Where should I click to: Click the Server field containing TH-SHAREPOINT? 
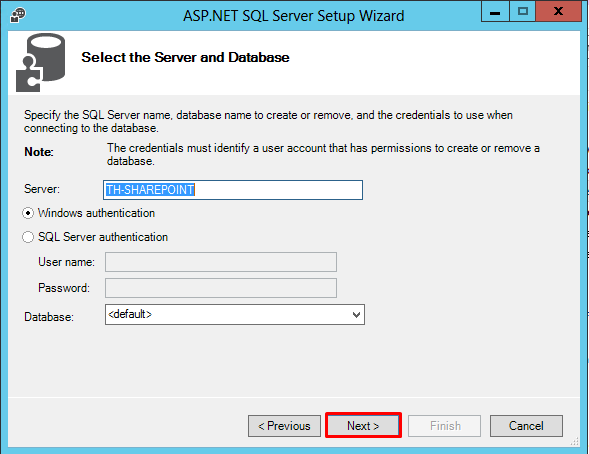[x=233, y=190]
